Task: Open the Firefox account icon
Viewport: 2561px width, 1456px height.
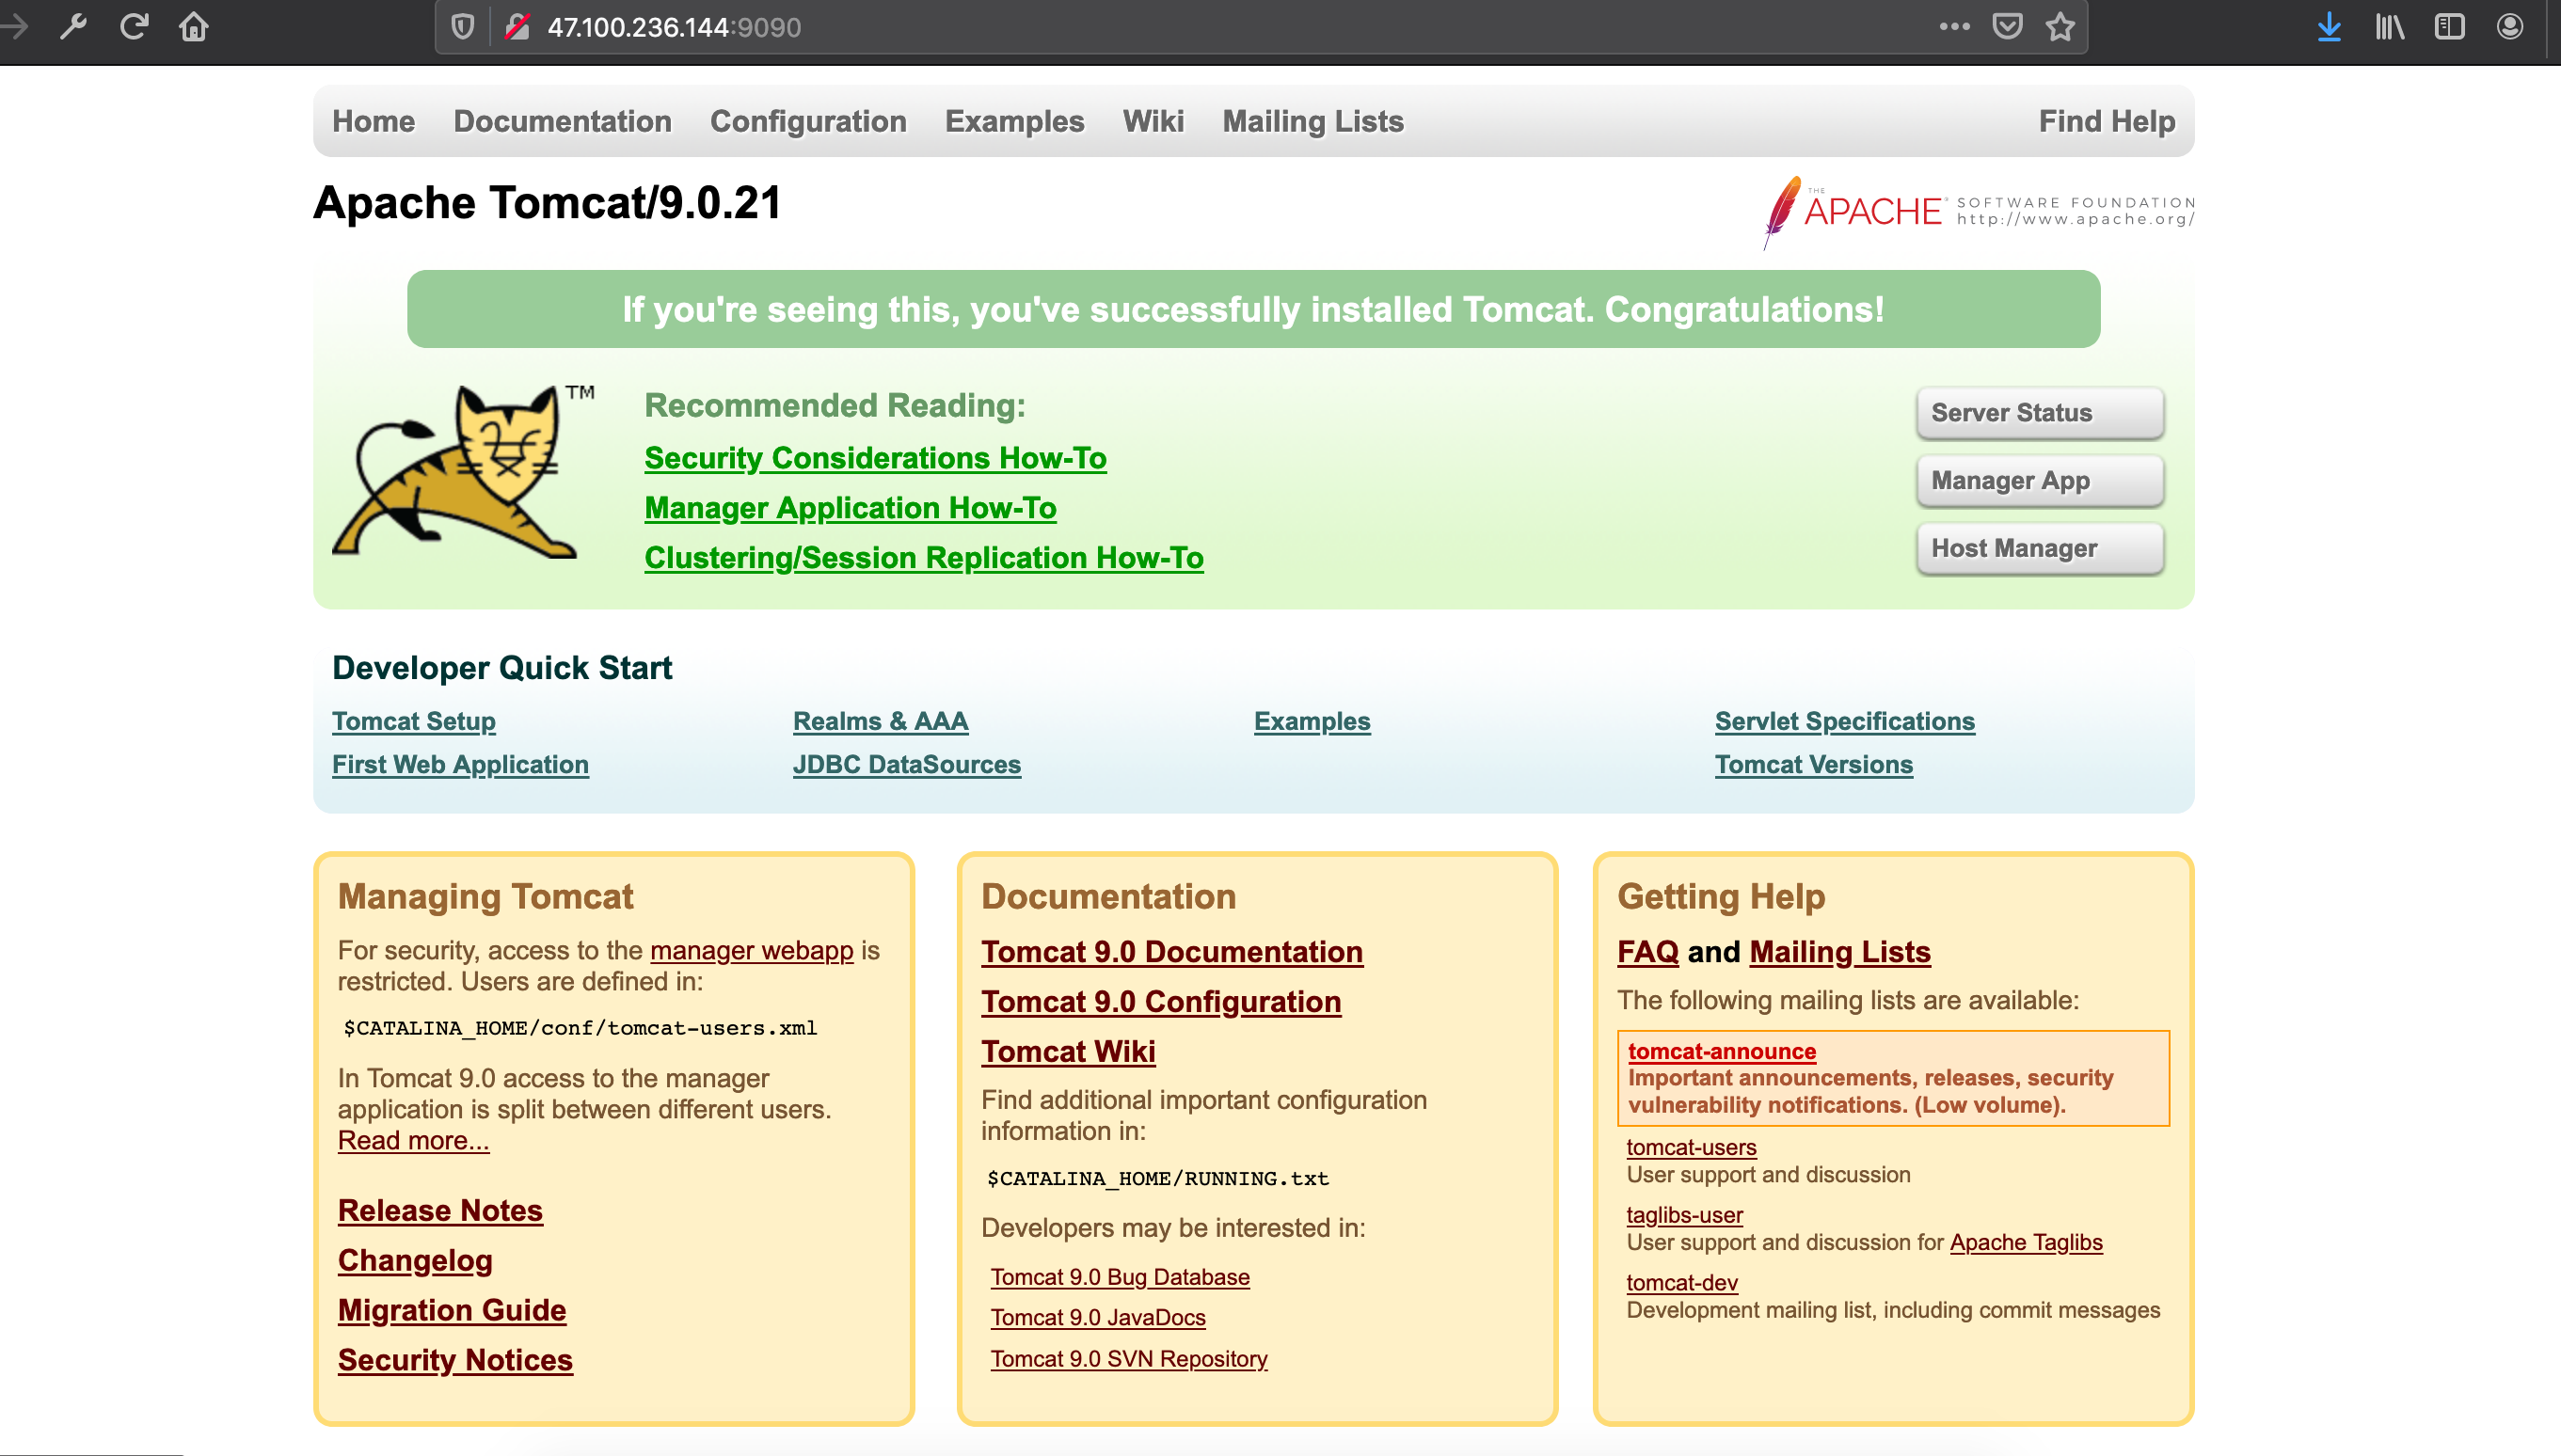Action: point(2509,27)
